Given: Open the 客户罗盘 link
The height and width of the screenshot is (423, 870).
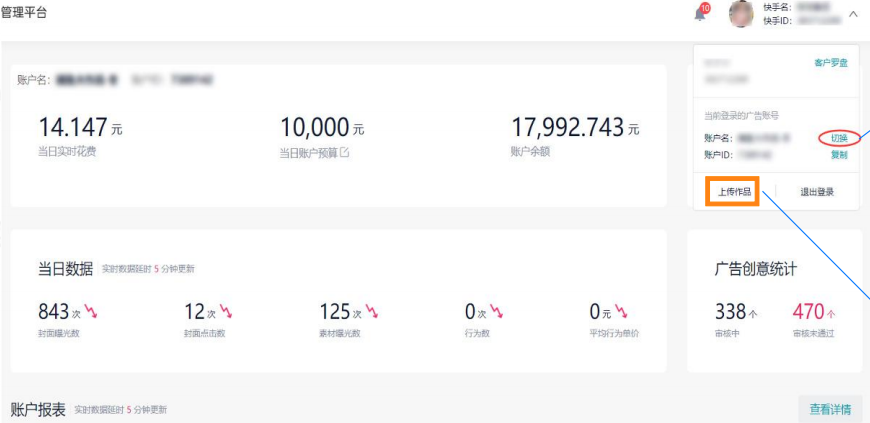Looking at the screenshot, I should (x=831, y=63).
